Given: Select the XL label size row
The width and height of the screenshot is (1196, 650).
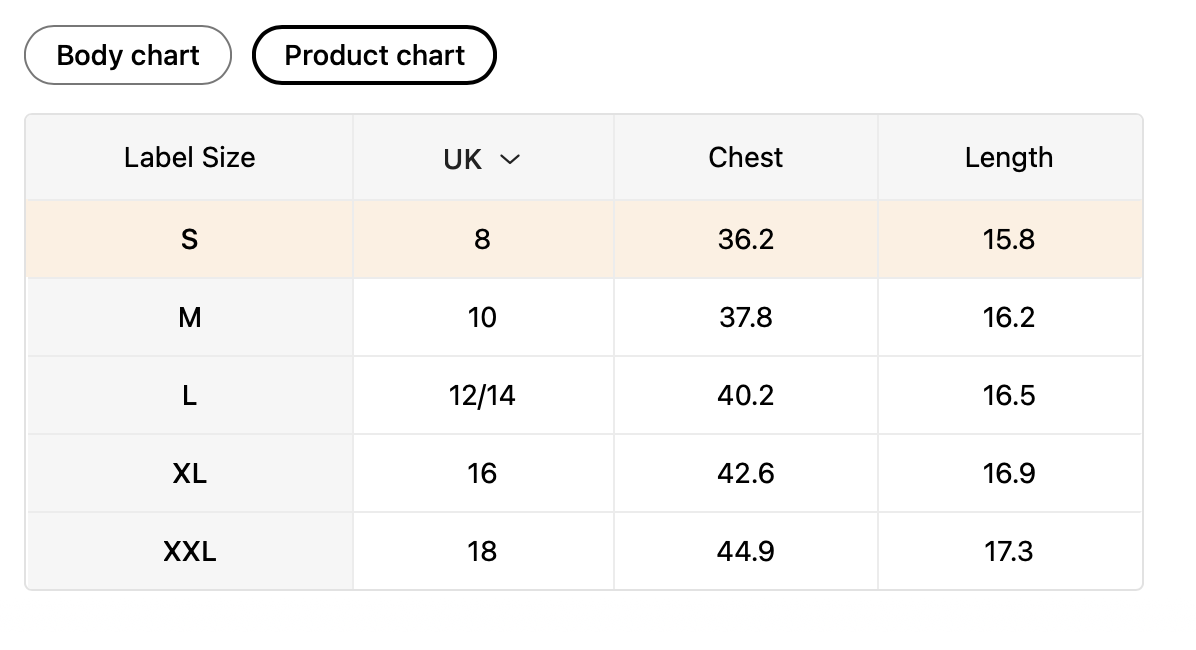Looking at the screenshot, I should click(189, 473).
